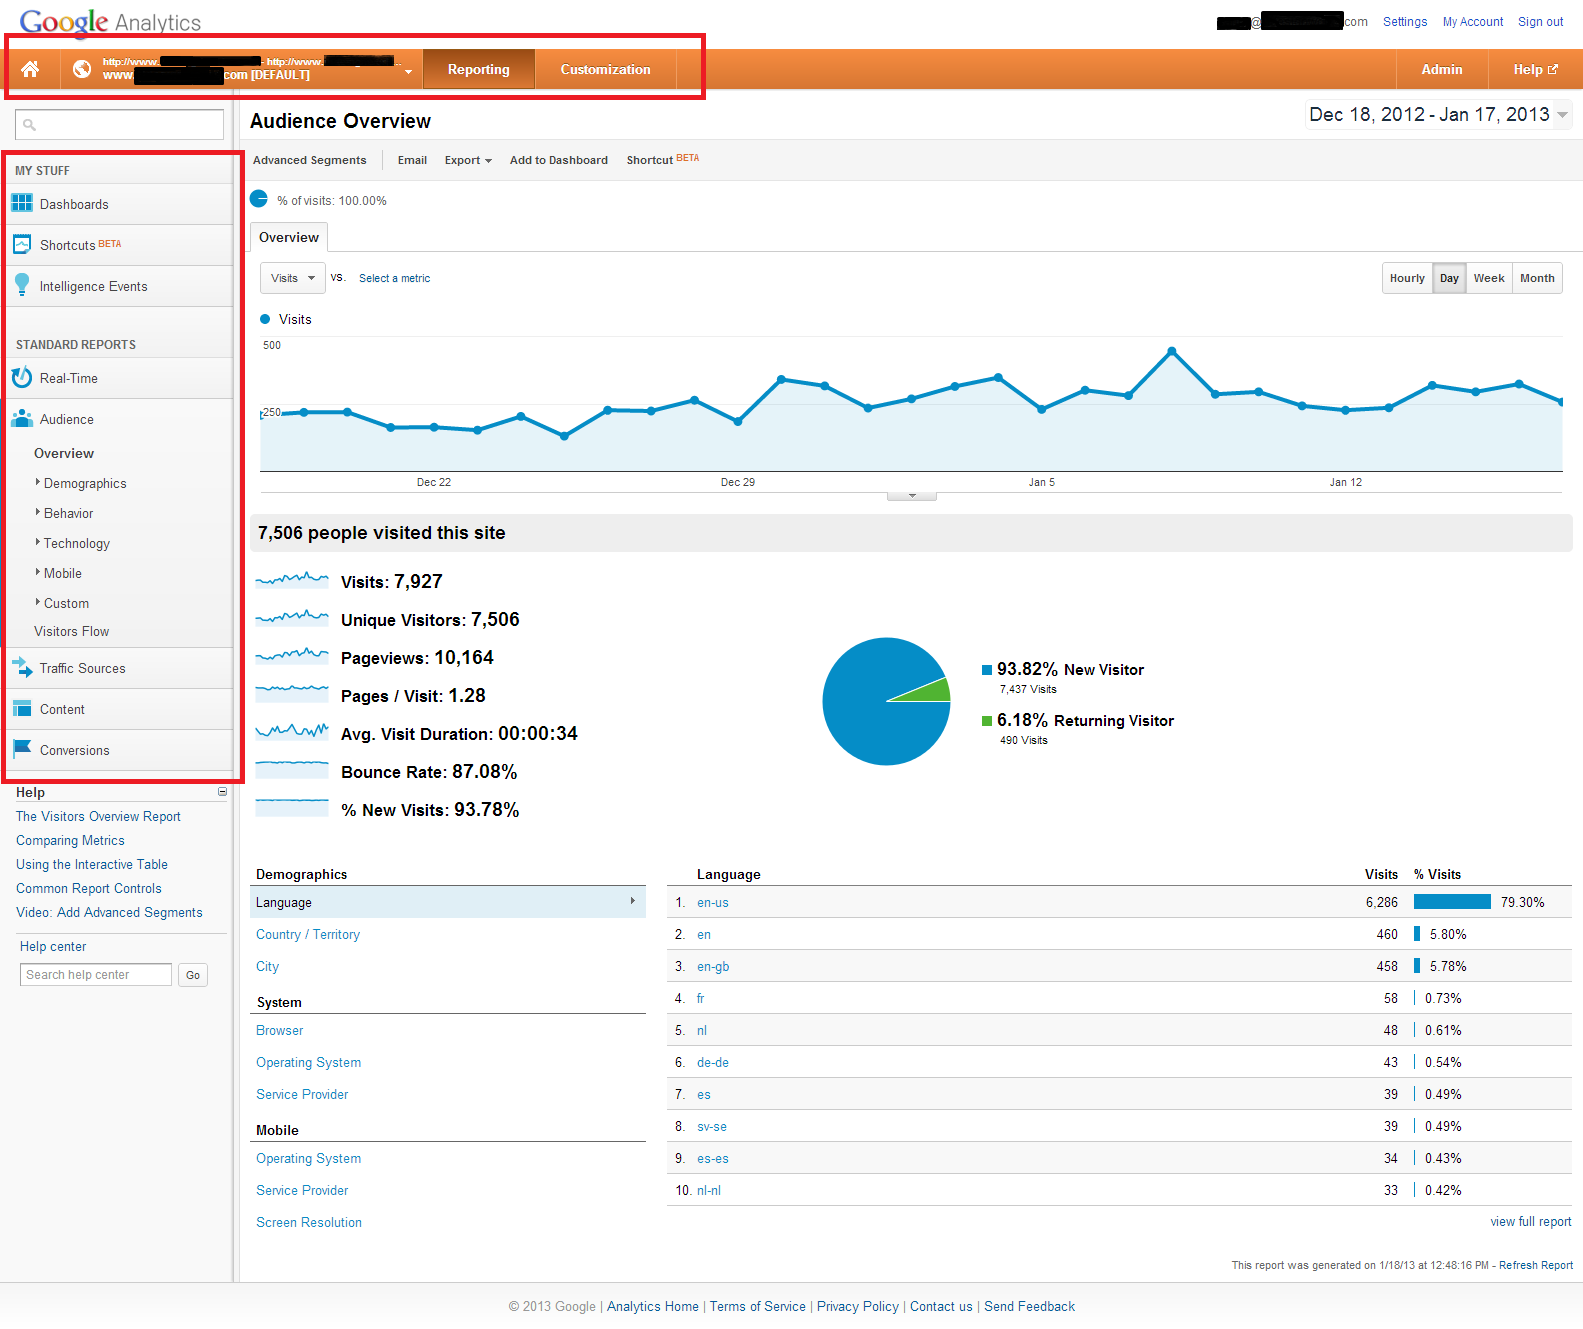Screen dimensions: 1583x1329
Task: Click the sidebar search input field
Action: coord(119,125)
